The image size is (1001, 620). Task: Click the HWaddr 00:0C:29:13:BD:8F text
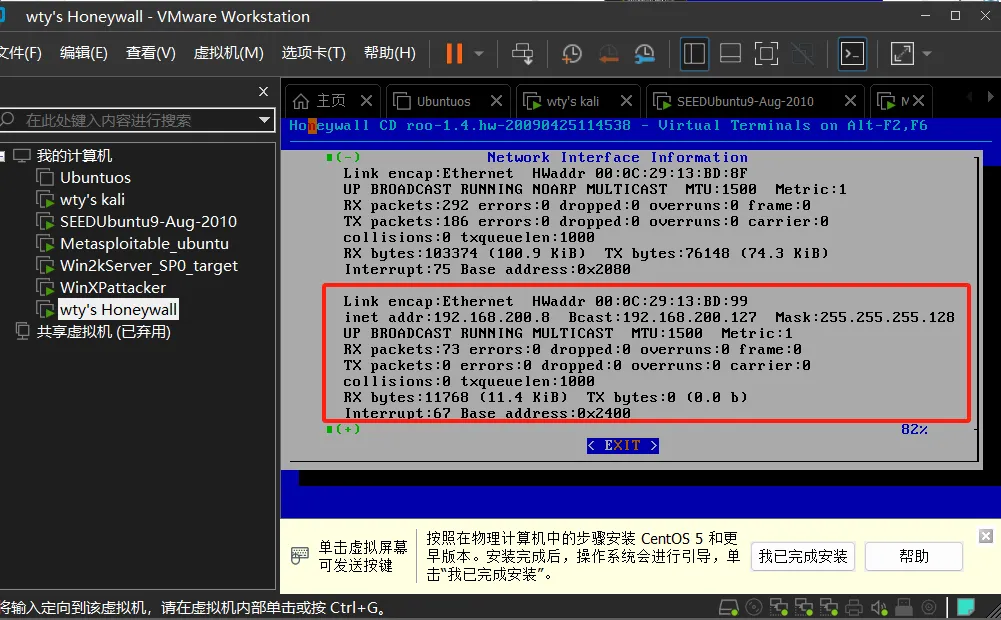coord(640,174)
